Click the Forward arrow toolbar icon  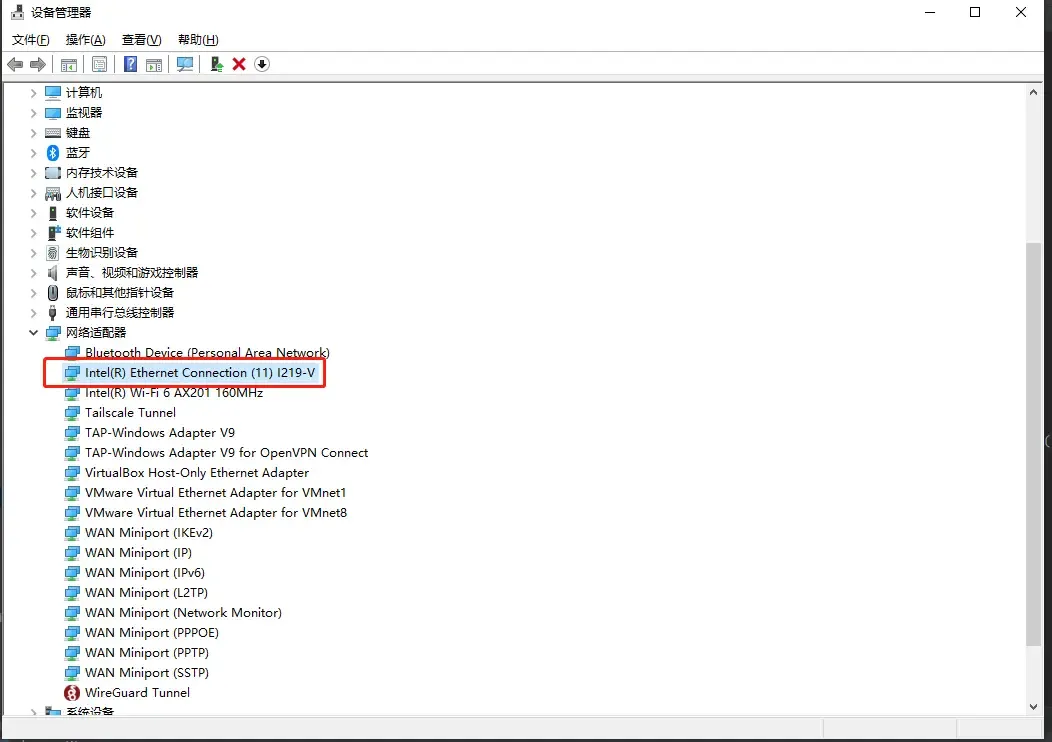[38, 64]
